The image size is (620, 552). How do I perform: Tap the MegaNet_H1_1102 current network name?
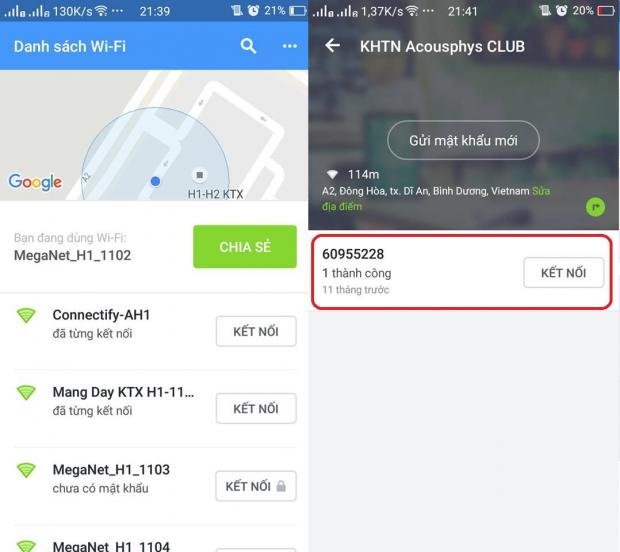pos(72,255)
